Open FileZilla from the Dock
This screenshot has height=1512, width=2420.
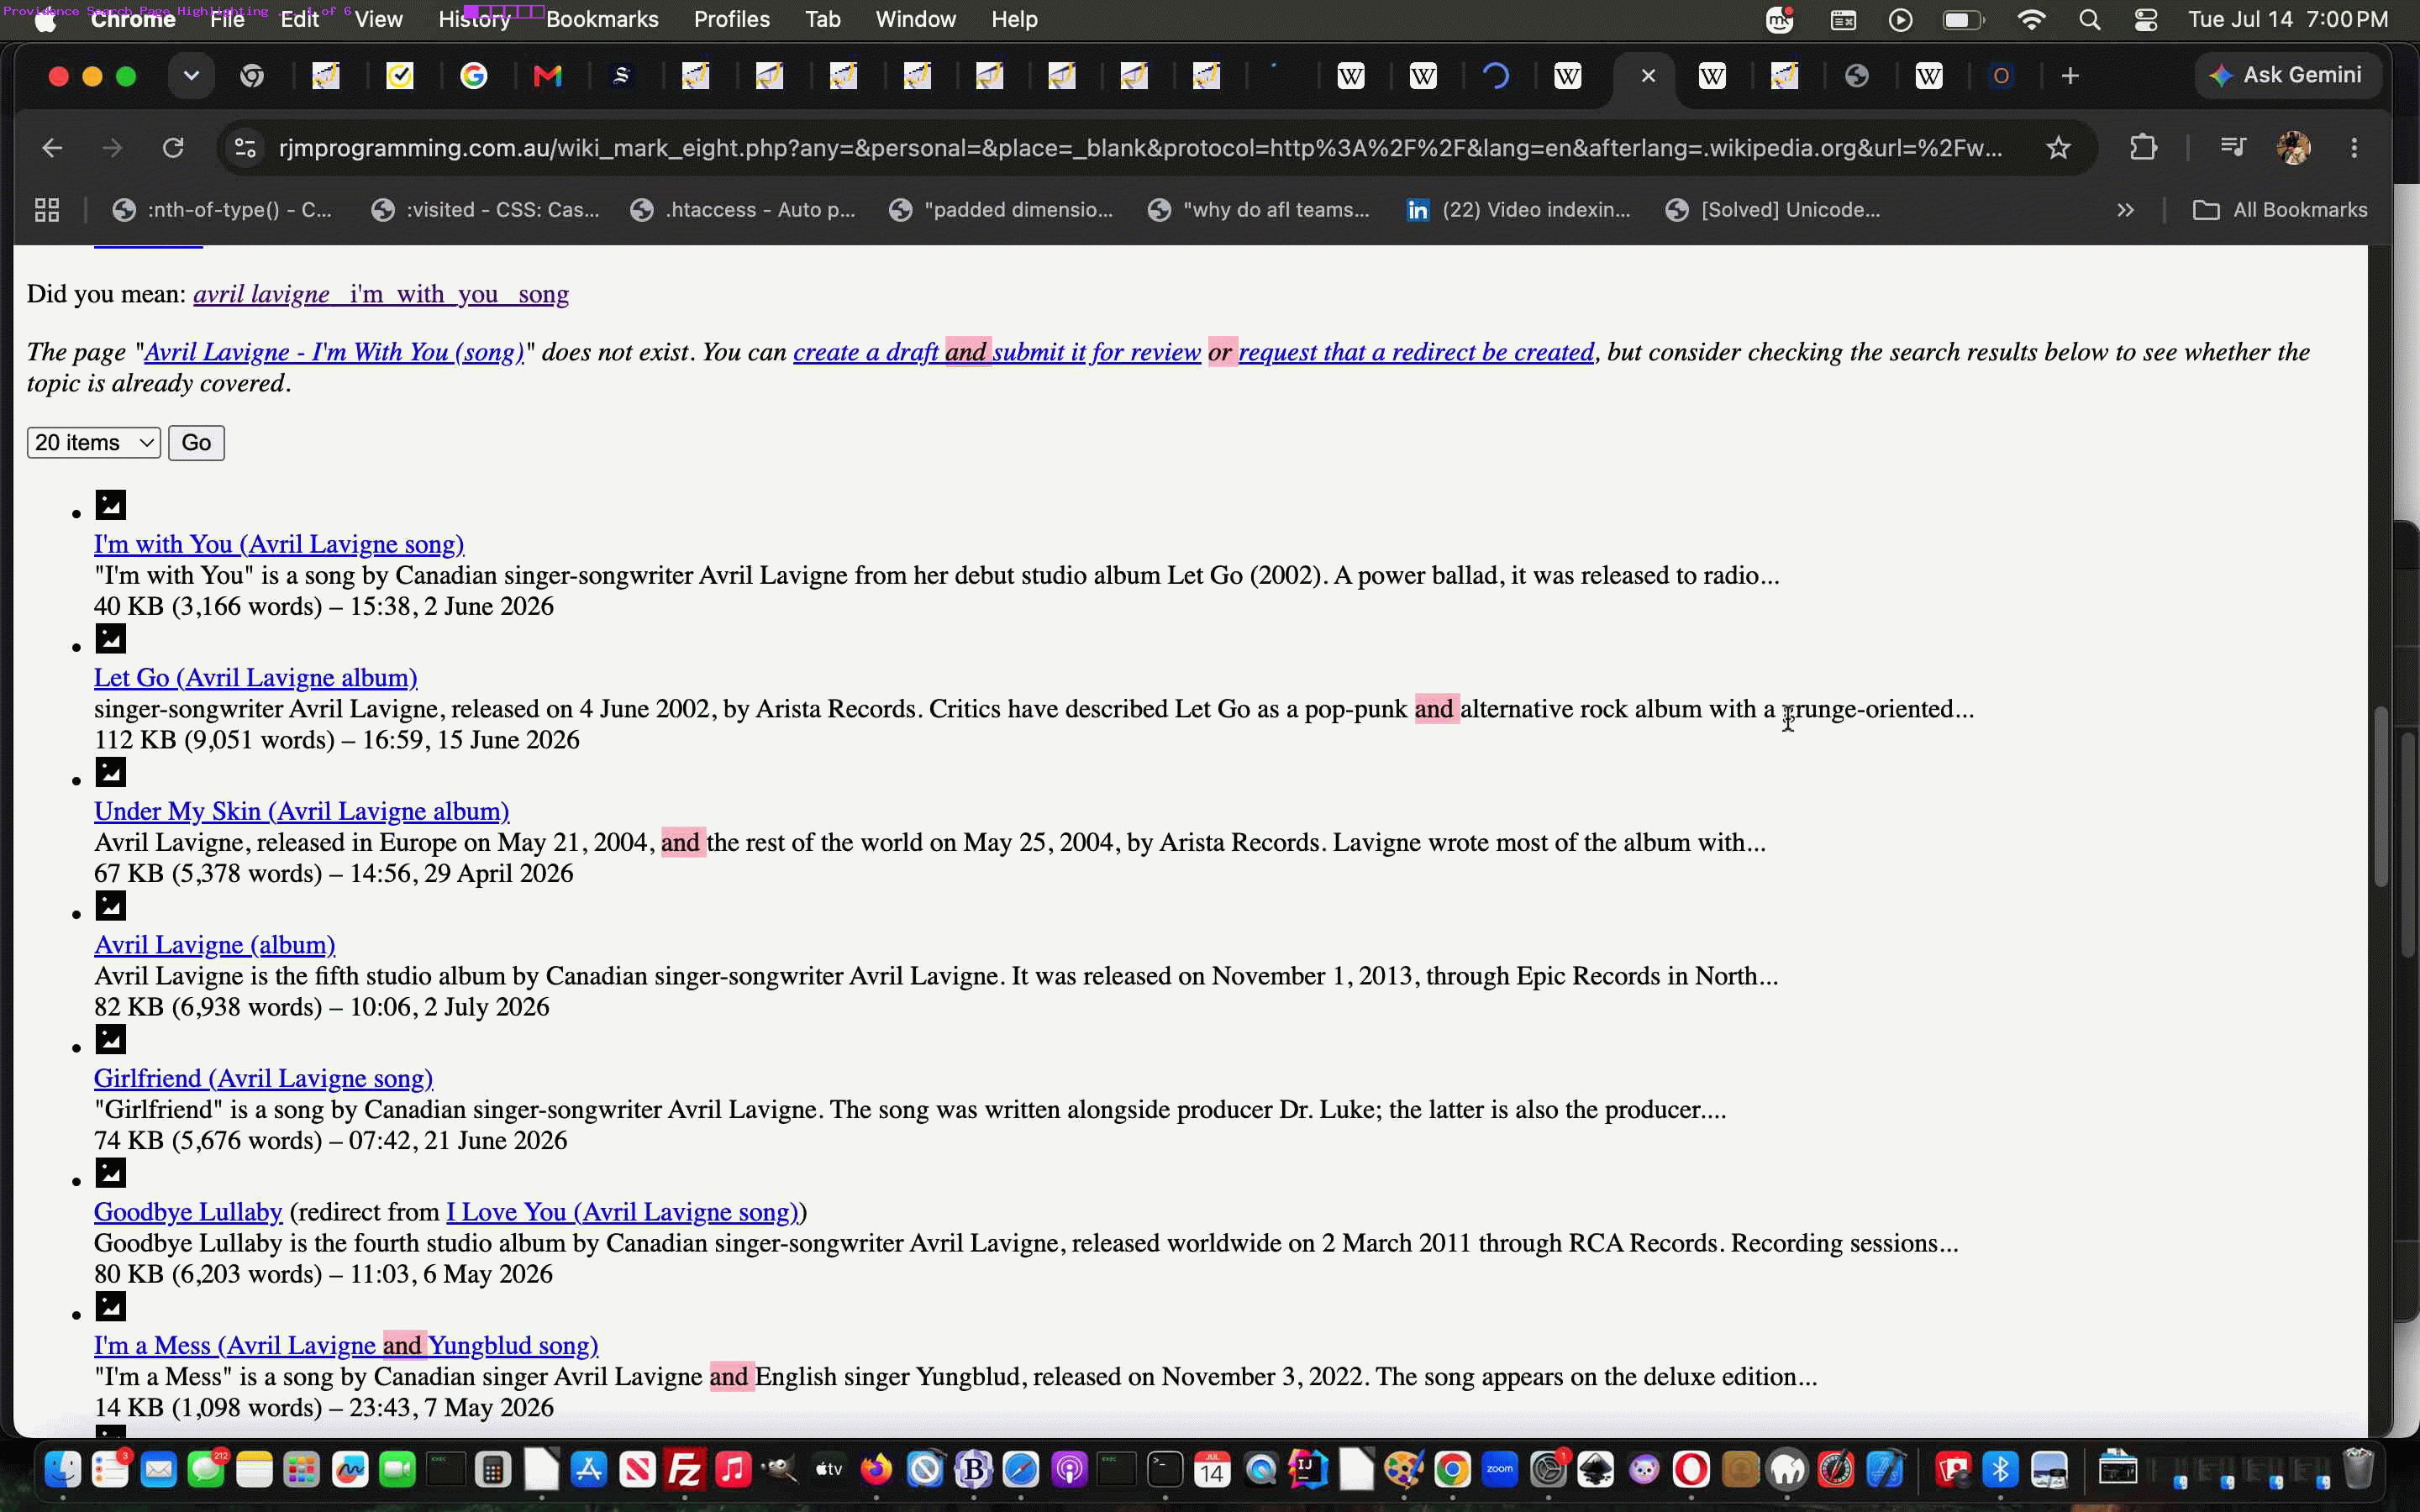[x=685, y=1470]
